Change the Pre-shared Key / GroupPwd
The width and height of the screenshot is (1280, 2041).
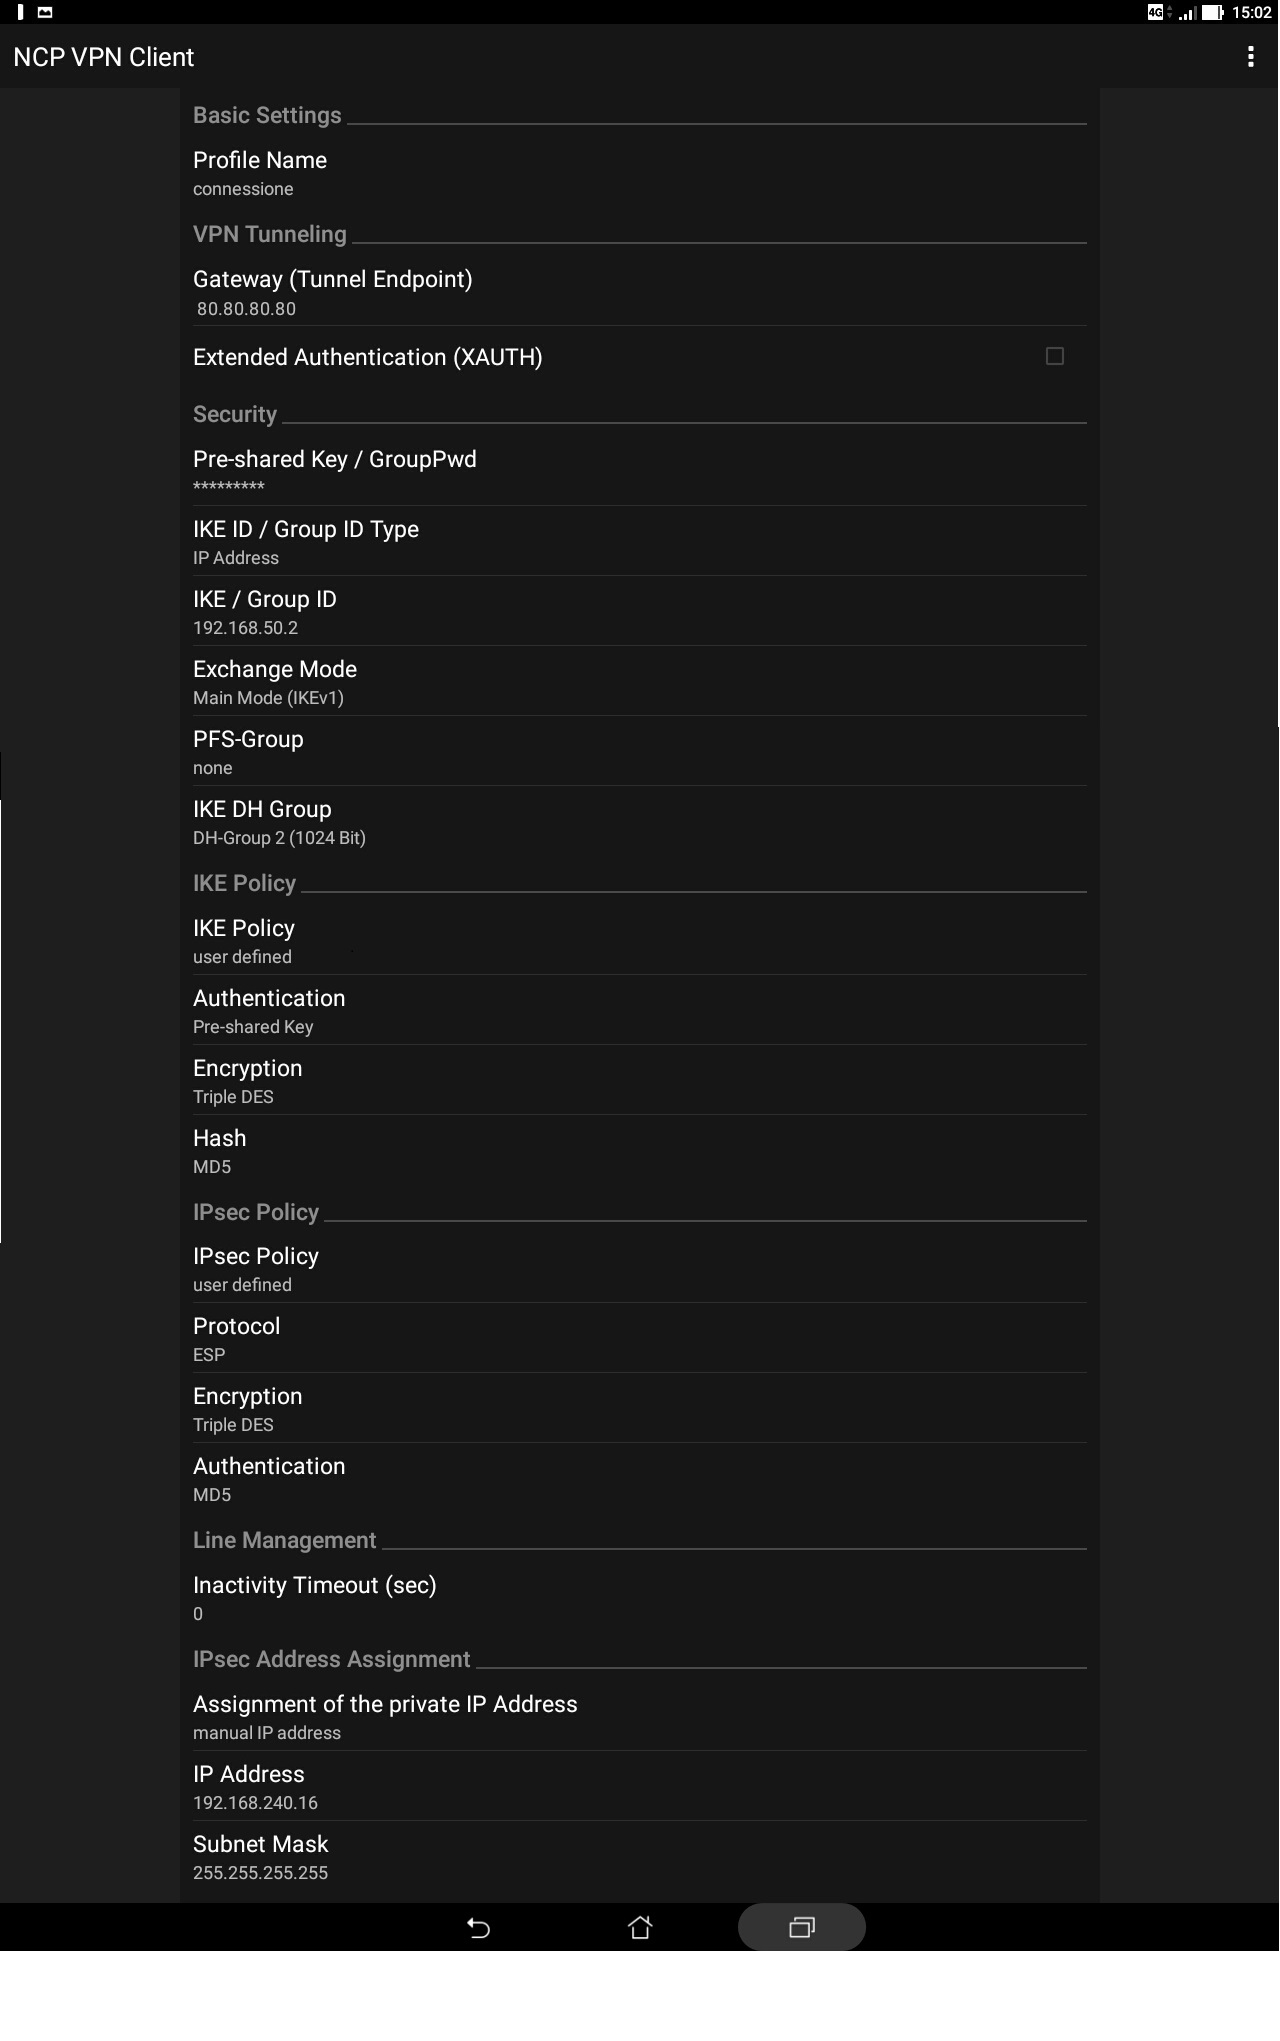[638, 470]
